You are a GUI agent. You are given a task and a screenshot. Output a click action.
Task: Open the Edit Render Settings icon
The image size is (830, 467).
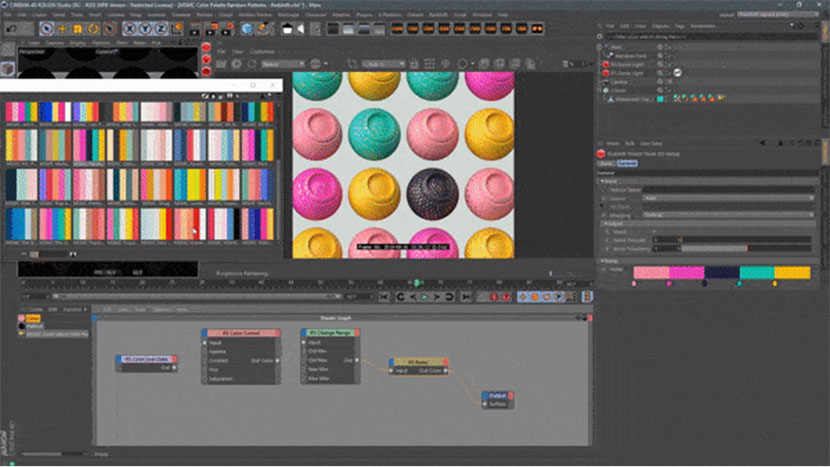[228, 29]
